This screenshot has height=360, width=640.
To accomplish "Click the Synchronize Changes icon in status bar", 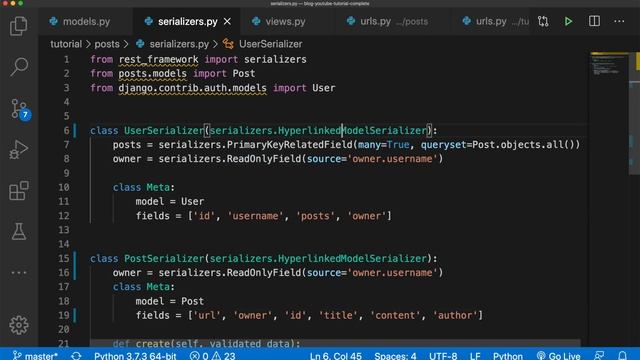I will click(x=76, y=356).
